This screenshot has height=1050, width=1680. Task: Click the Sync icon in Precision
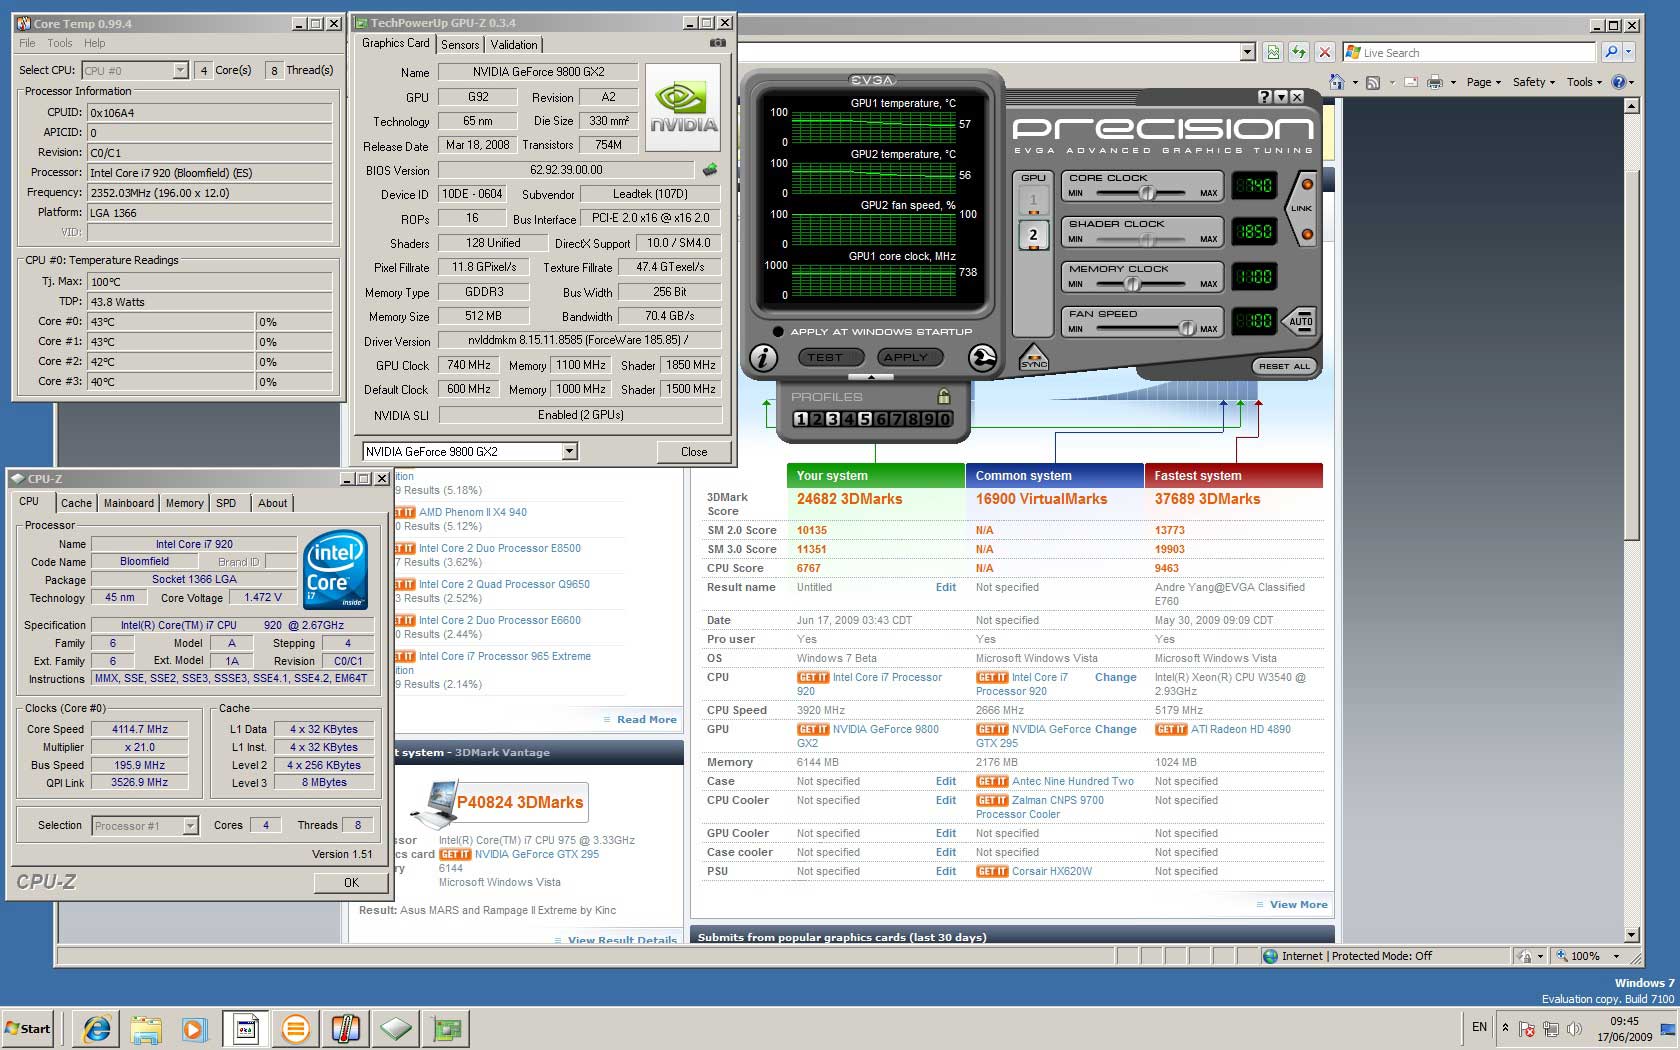(1033, 357)
